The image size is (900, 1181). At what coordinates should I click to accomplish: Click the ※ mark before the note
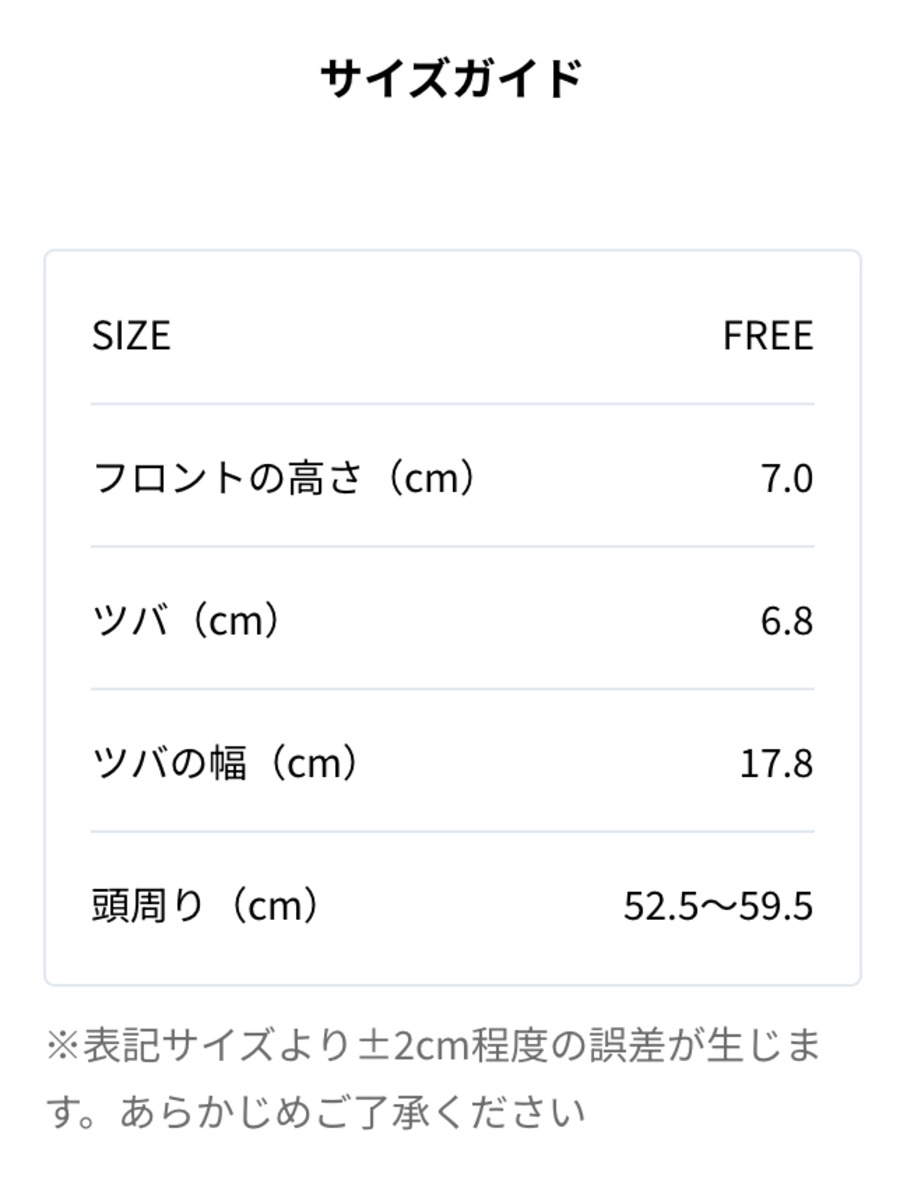63,1047
